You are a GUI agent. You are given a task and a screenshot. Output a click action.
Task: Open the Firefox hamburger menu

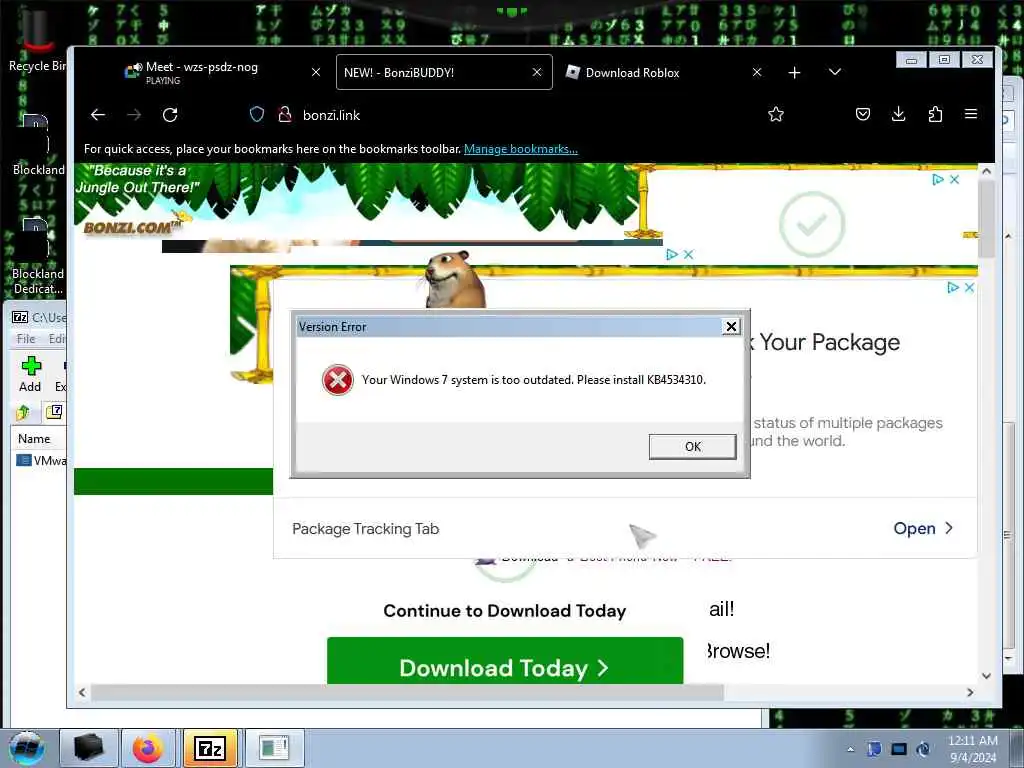coord(971,114)
